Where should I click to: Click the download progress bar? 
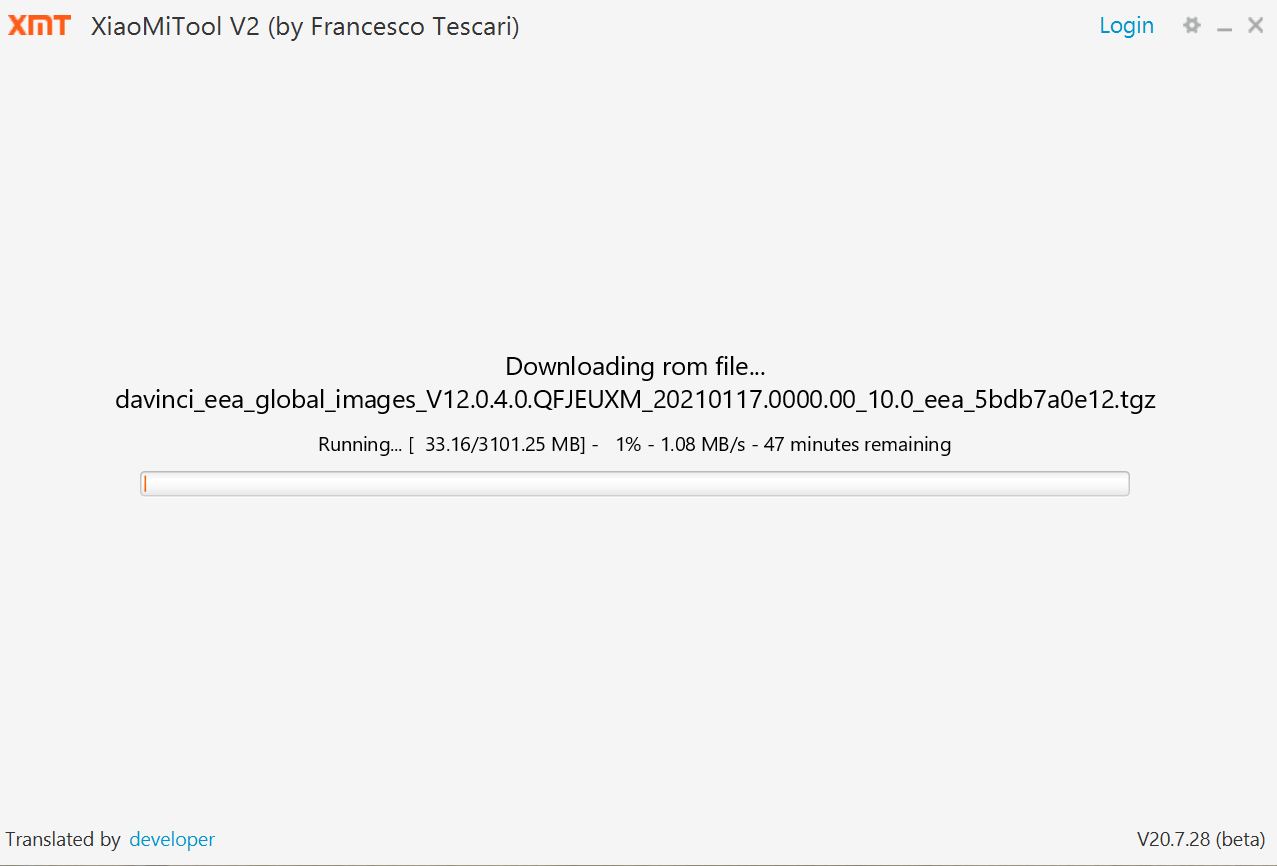coord(634,484)
